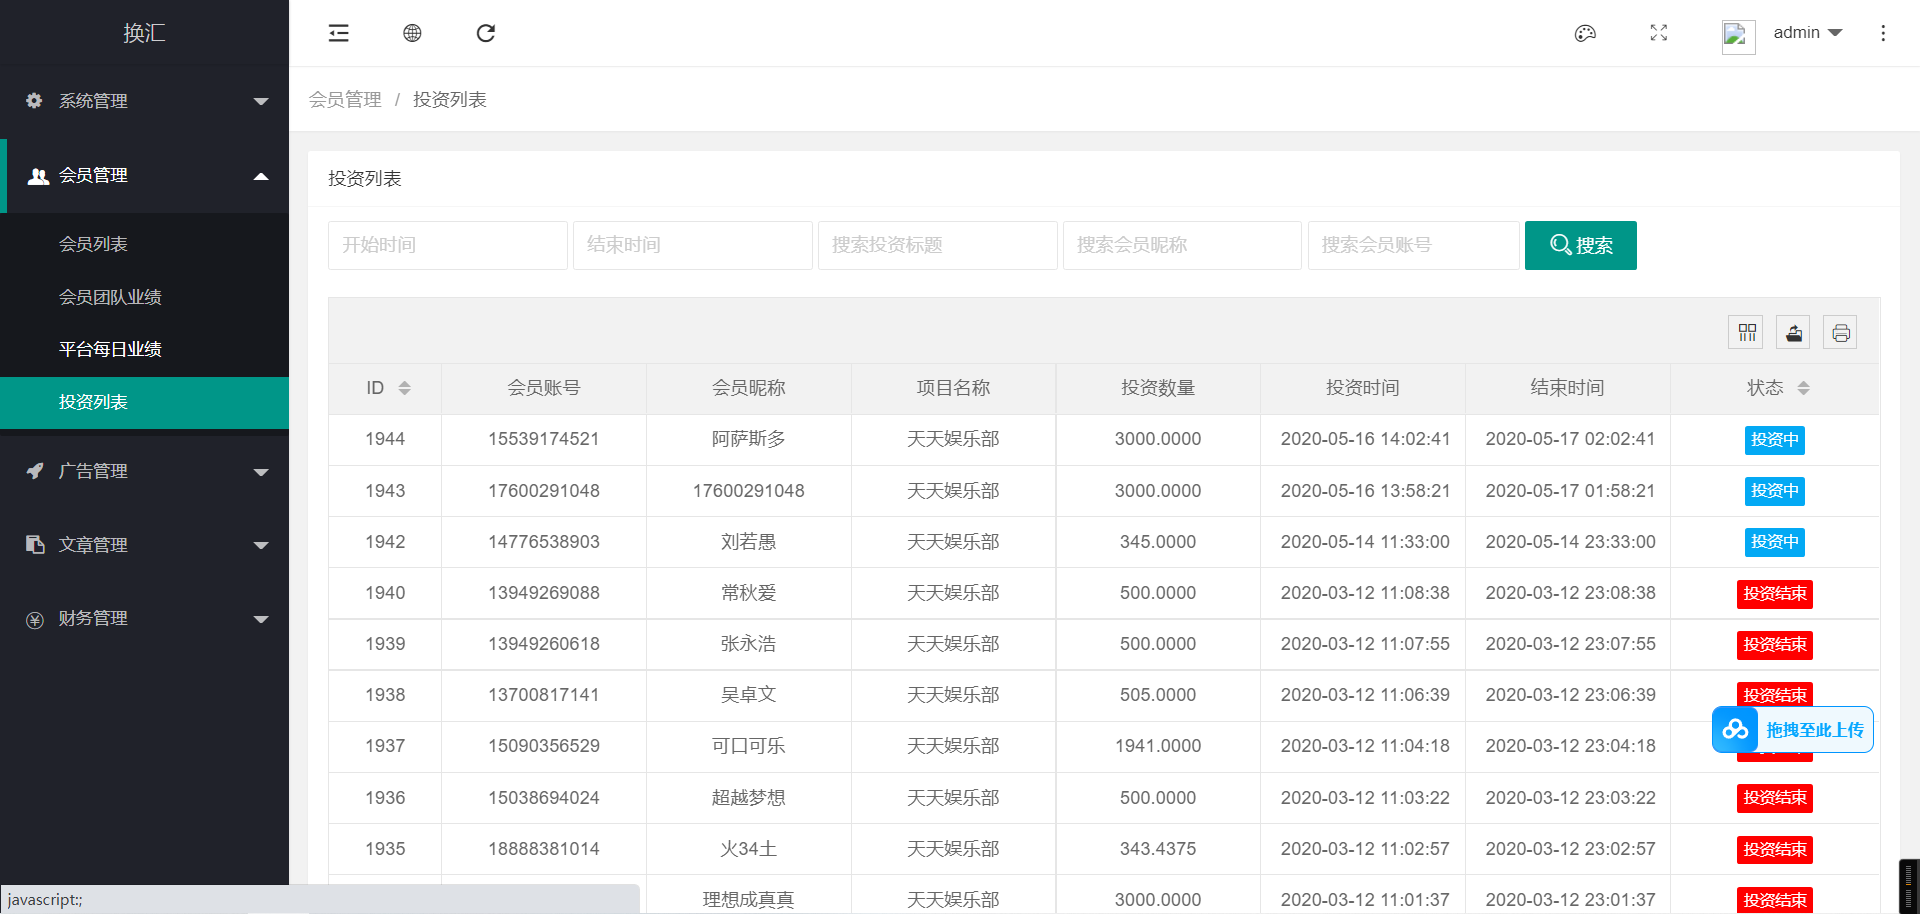Sort the table by 状态 column
The height and width of the screenshot is (914, 1920).
(1803, 388)
